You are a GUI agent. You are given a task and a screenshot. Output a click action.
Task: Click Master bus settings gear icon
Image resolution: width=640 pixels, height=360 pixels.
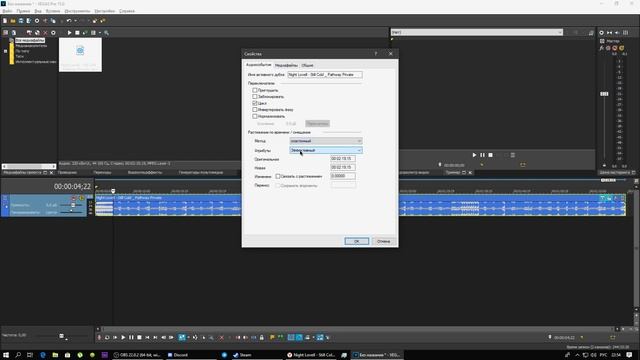601,33
